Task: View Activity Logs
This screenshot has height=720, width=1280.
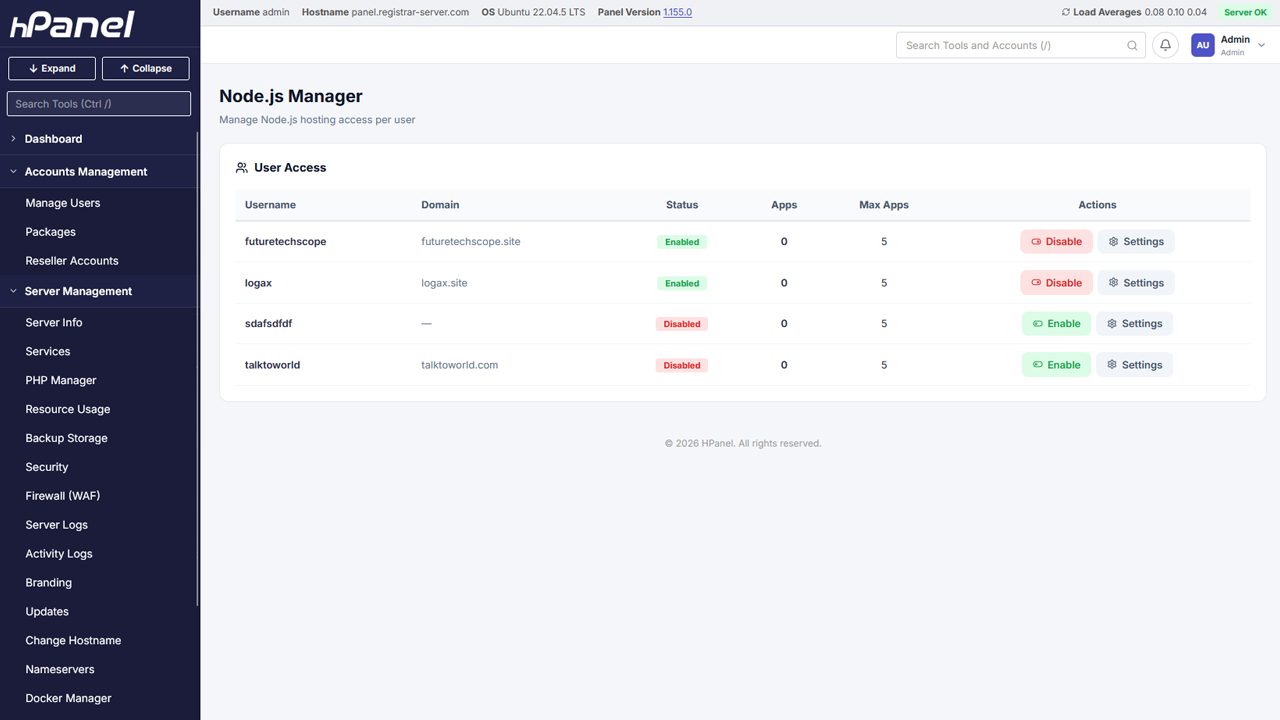Action: 59,554
